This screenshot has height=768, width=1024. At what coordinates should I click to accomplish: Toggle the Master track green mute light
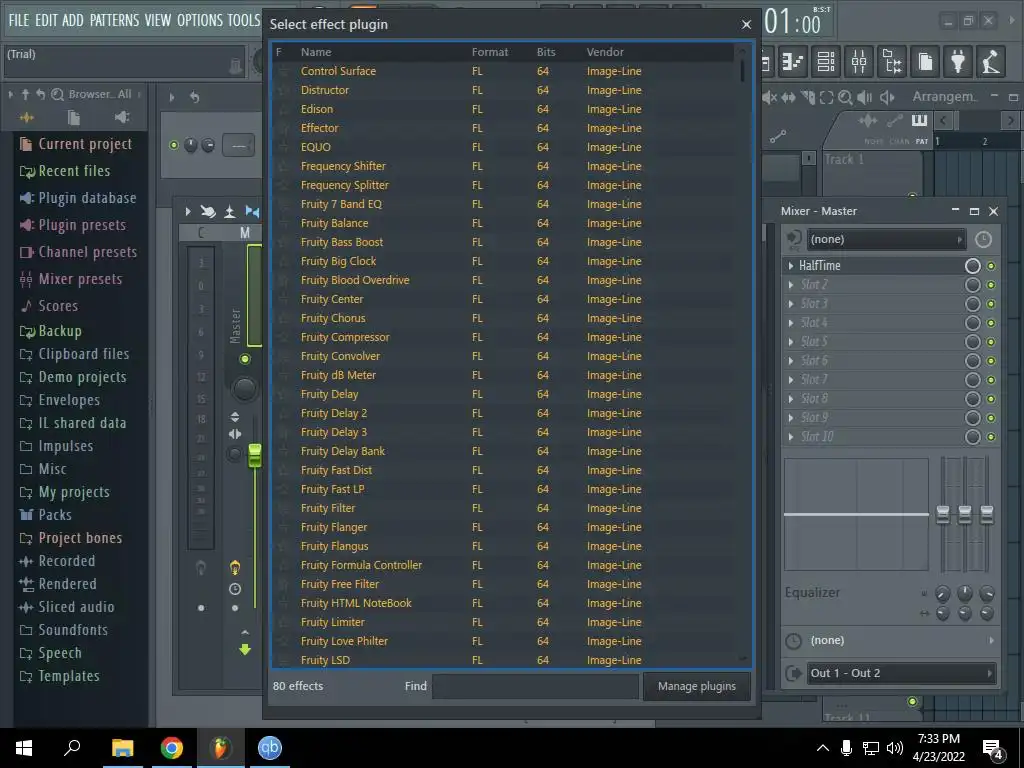tap(245, 359)
